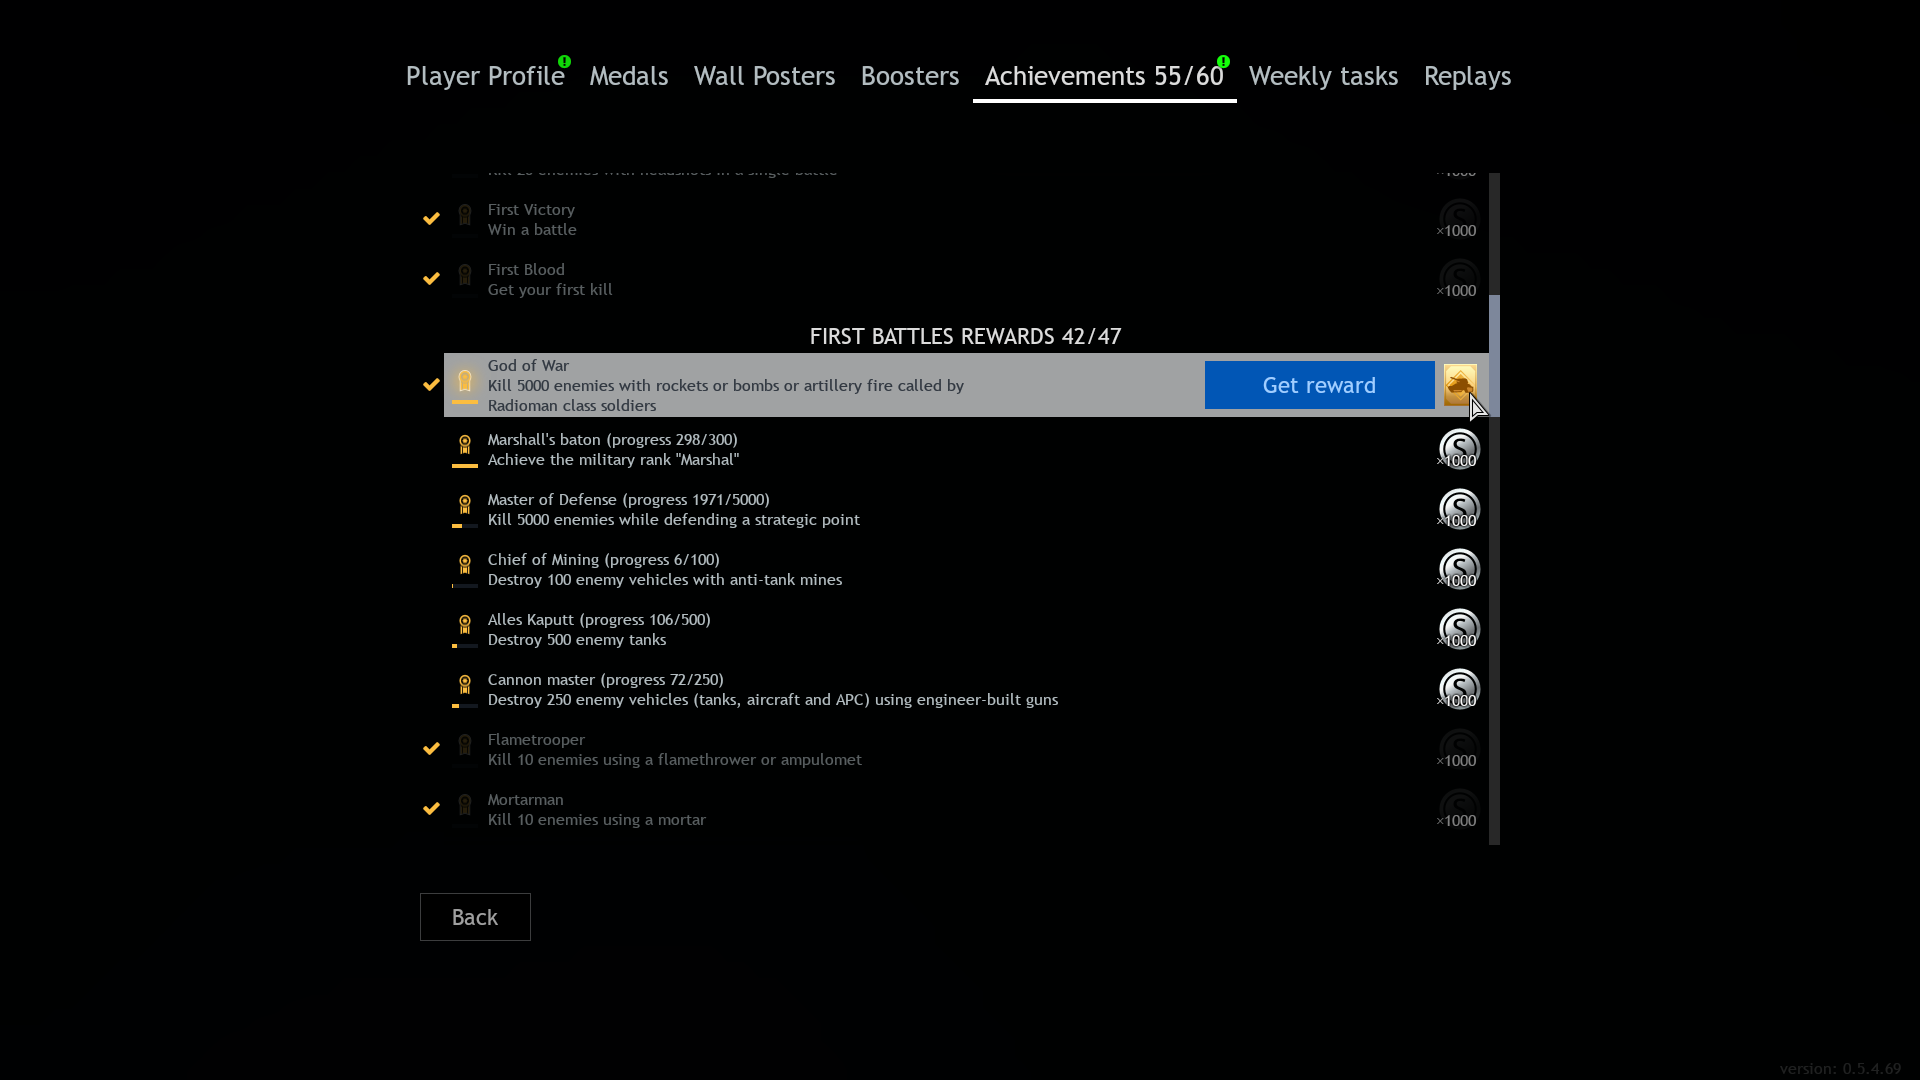Click the checkmark beside First Victory
The height and width of the screenshot is (1080, 1920).
click(431, 218)
